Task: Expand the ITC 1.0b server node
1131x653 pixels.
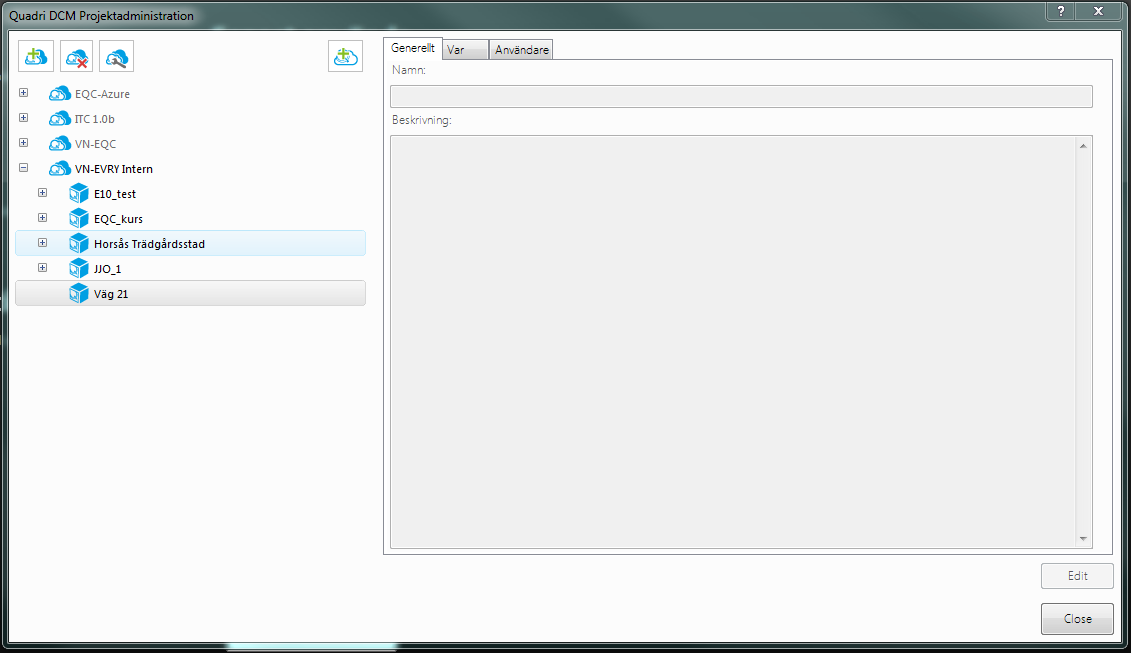Action: click(x=24, y=118)
